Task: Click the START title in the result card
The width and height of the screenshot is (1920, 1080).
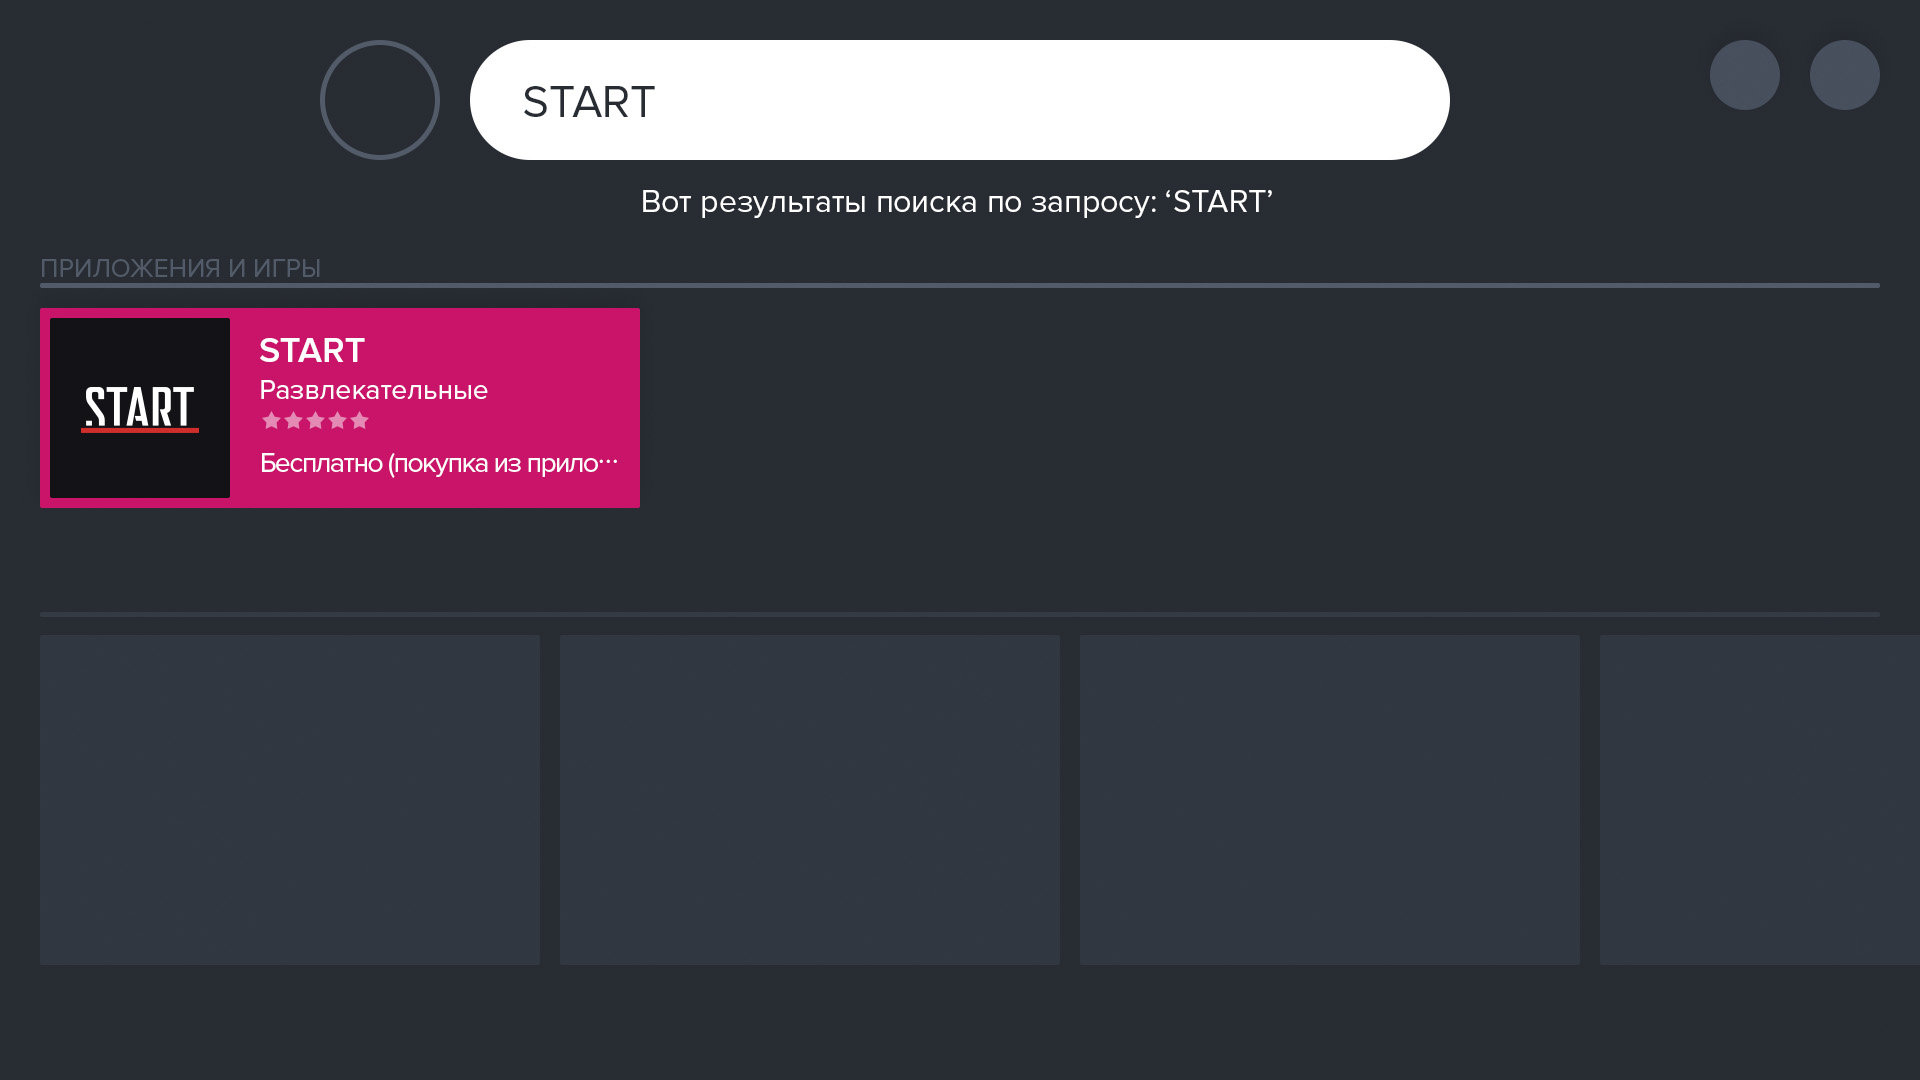Action: tap(312, 351)
